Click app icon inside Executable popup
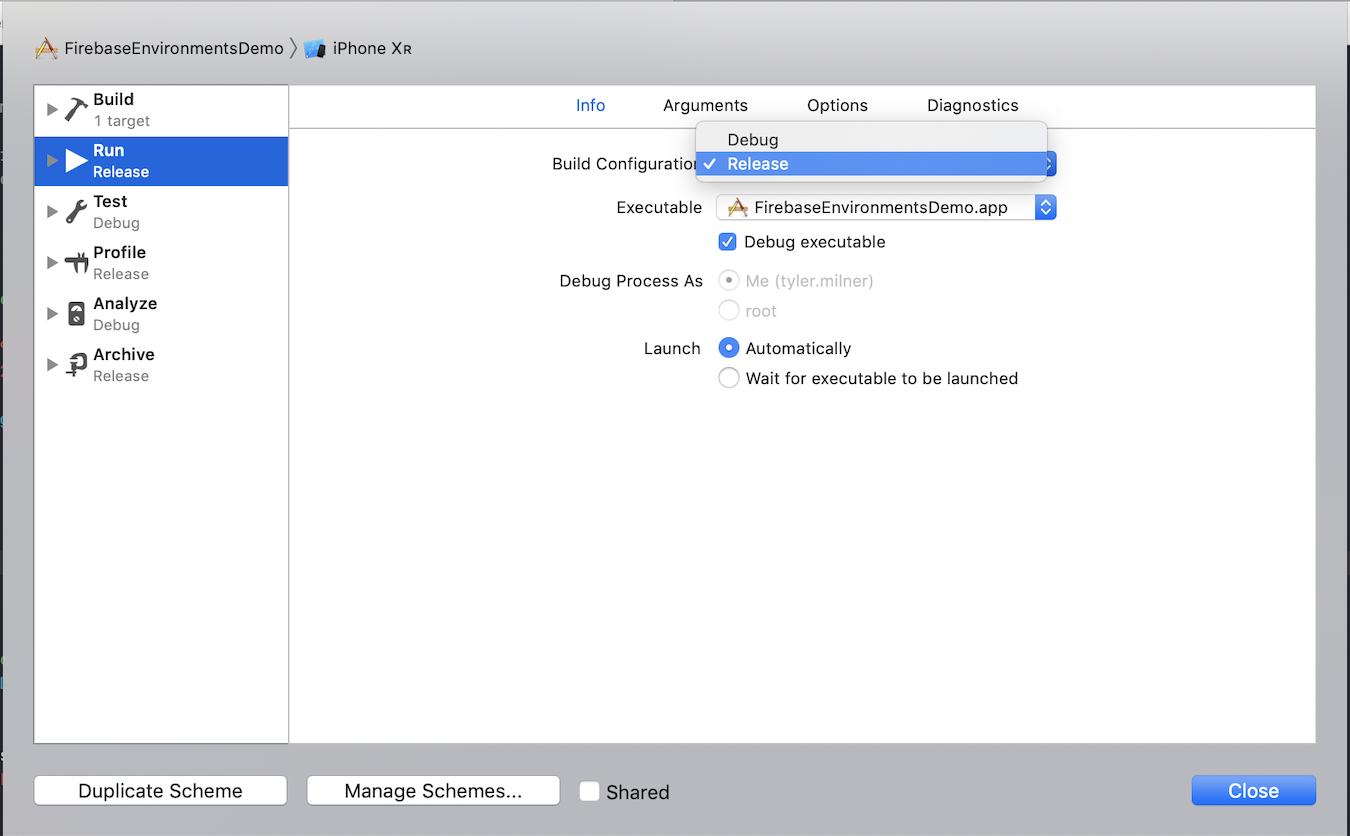The image size is (1350, 836). 738,207
